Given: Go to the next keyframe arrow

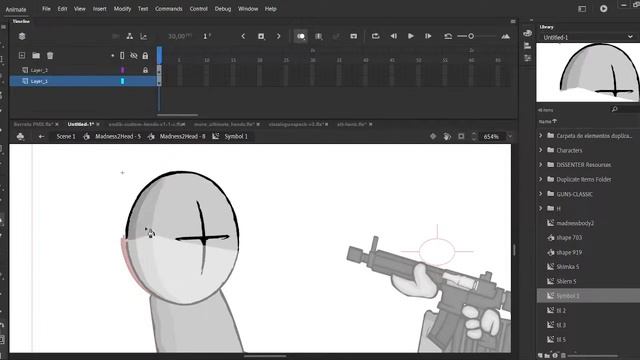Looking at the screenshot, I should point(278,36).
